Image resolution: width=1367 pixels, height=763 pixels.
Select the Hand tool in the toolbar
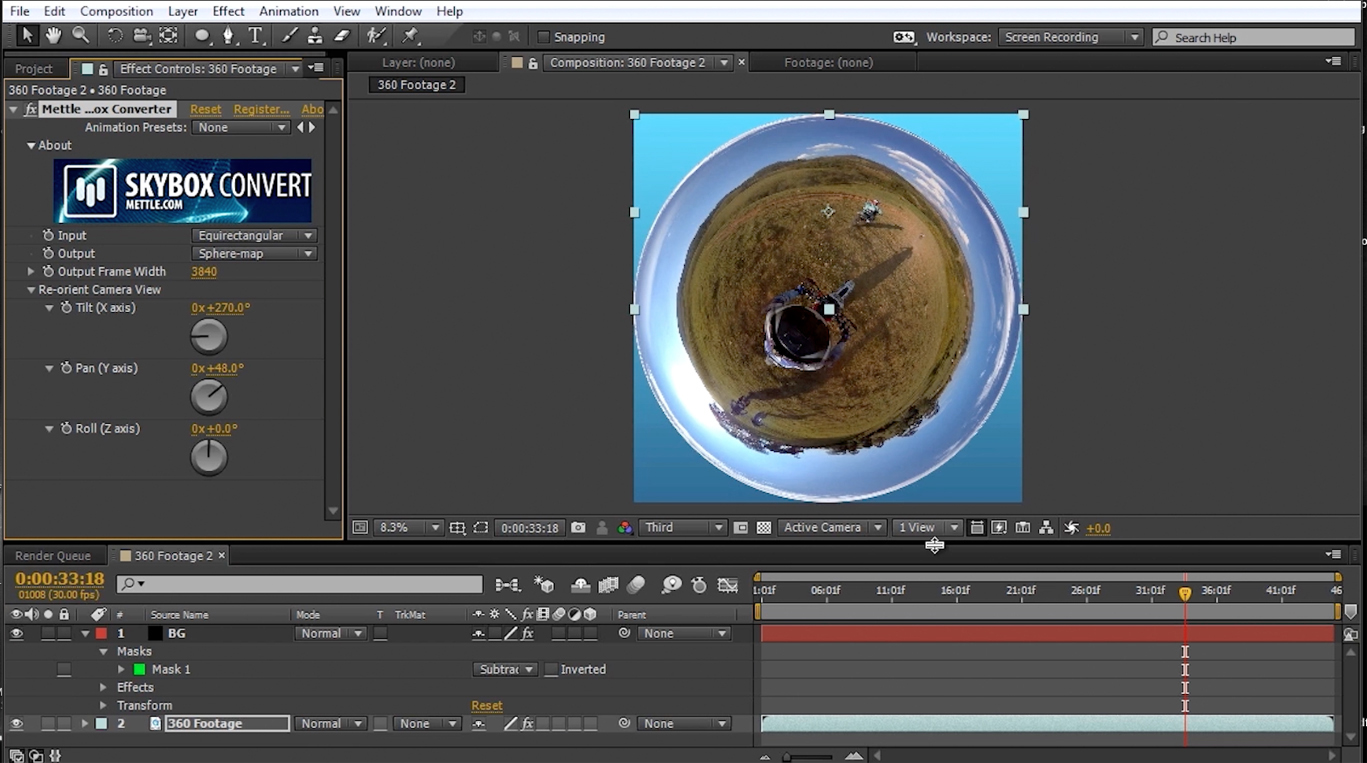pyautogui.click(x=52, y=36)
